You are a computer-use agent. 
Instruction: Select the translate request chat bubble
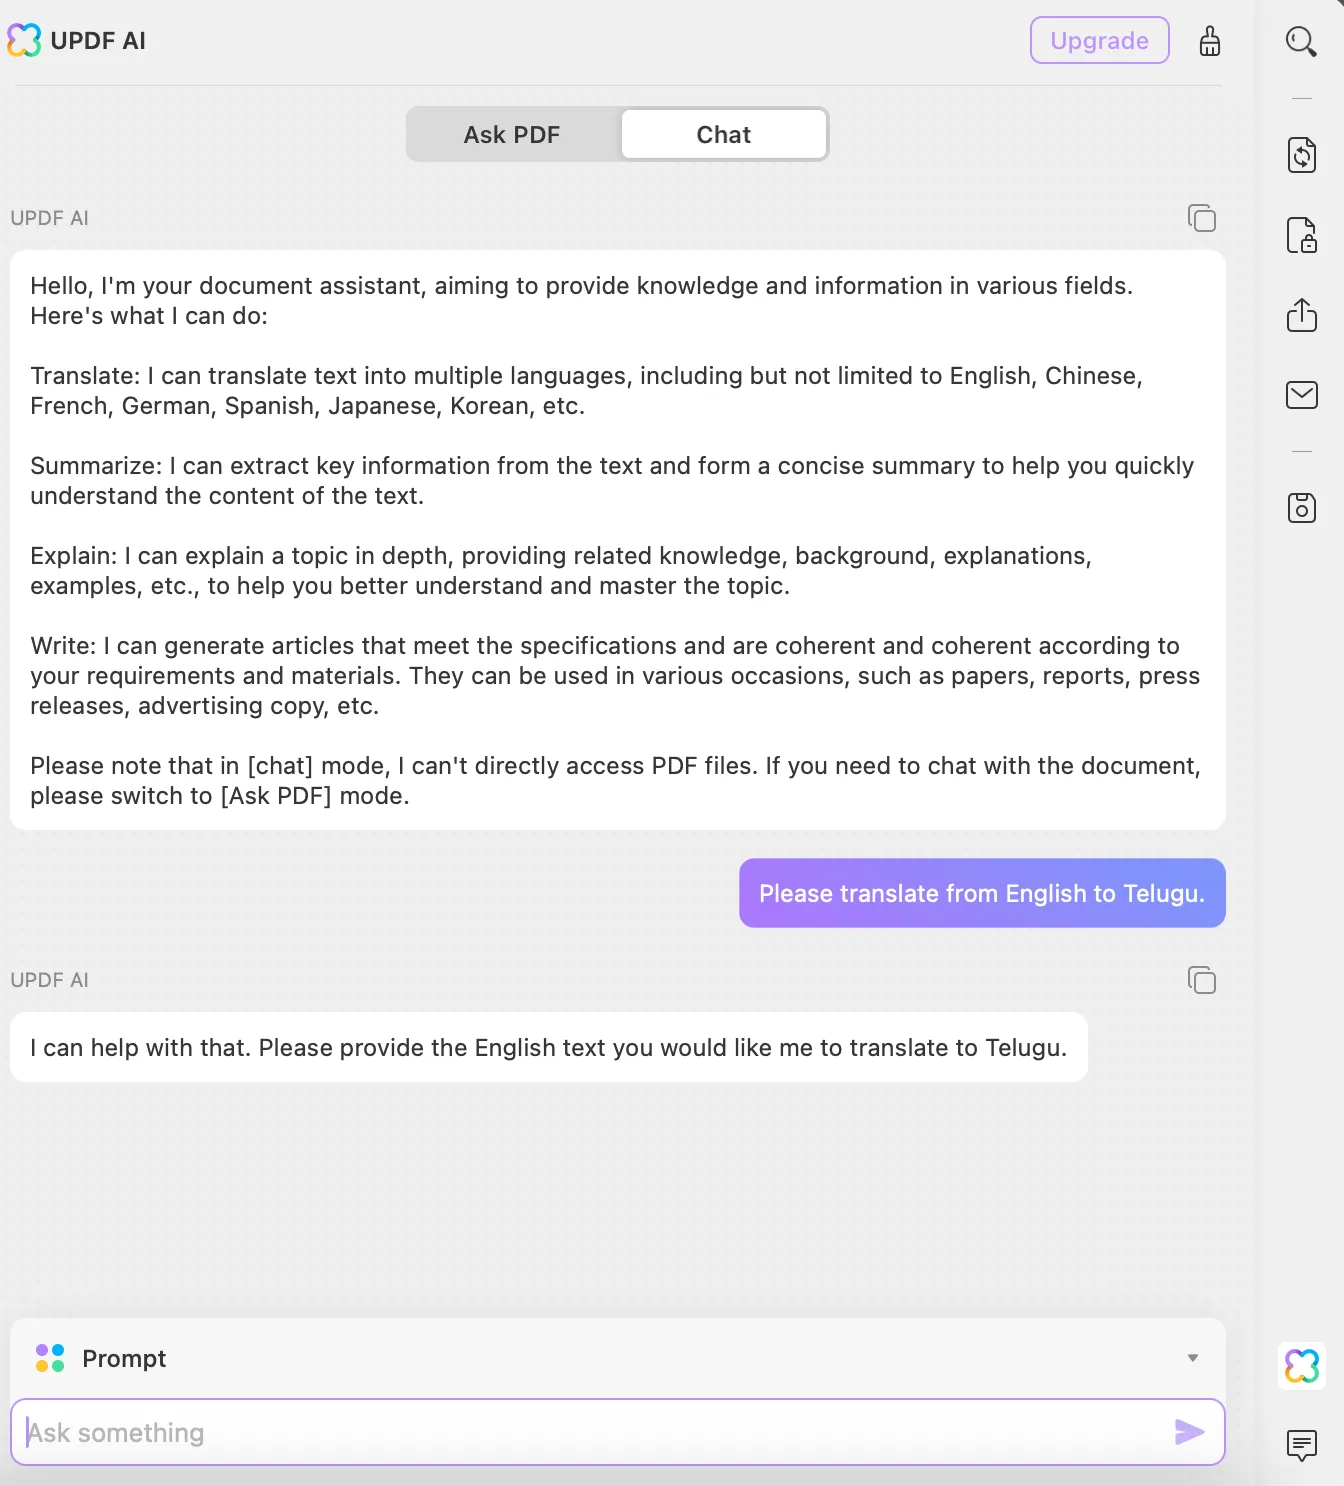(x=981, y=893)
